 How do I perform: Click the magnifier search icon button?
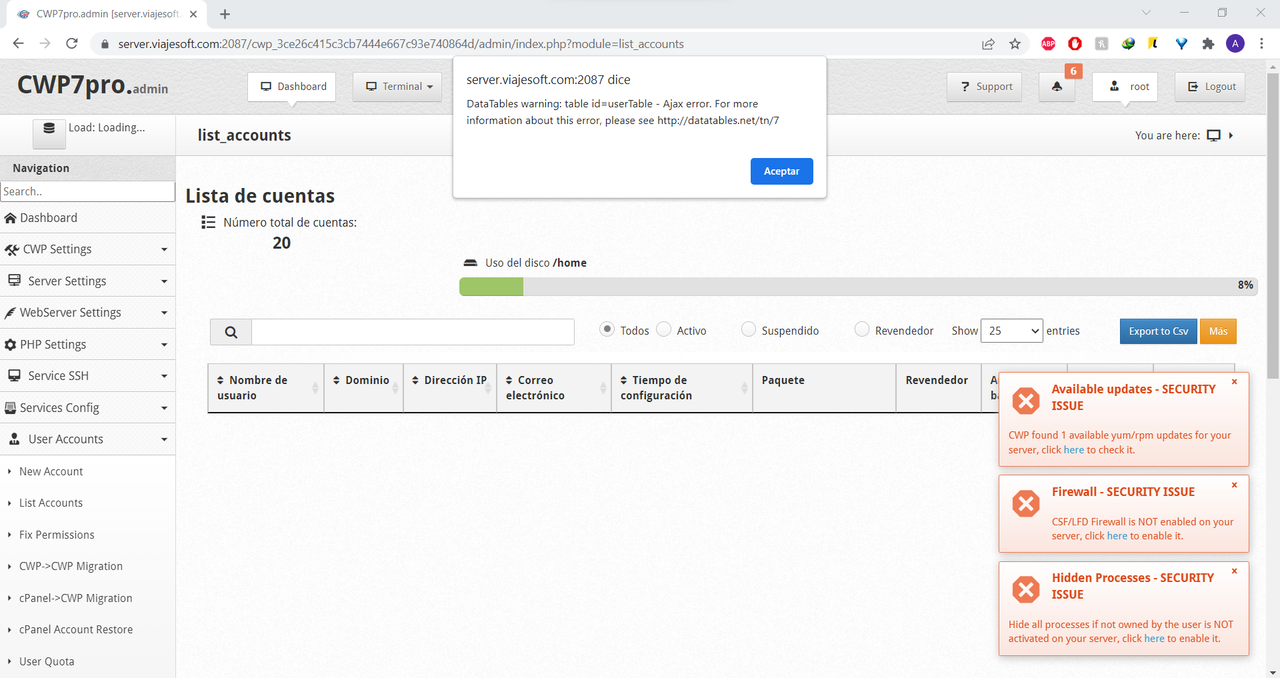[x=231, y=332]
